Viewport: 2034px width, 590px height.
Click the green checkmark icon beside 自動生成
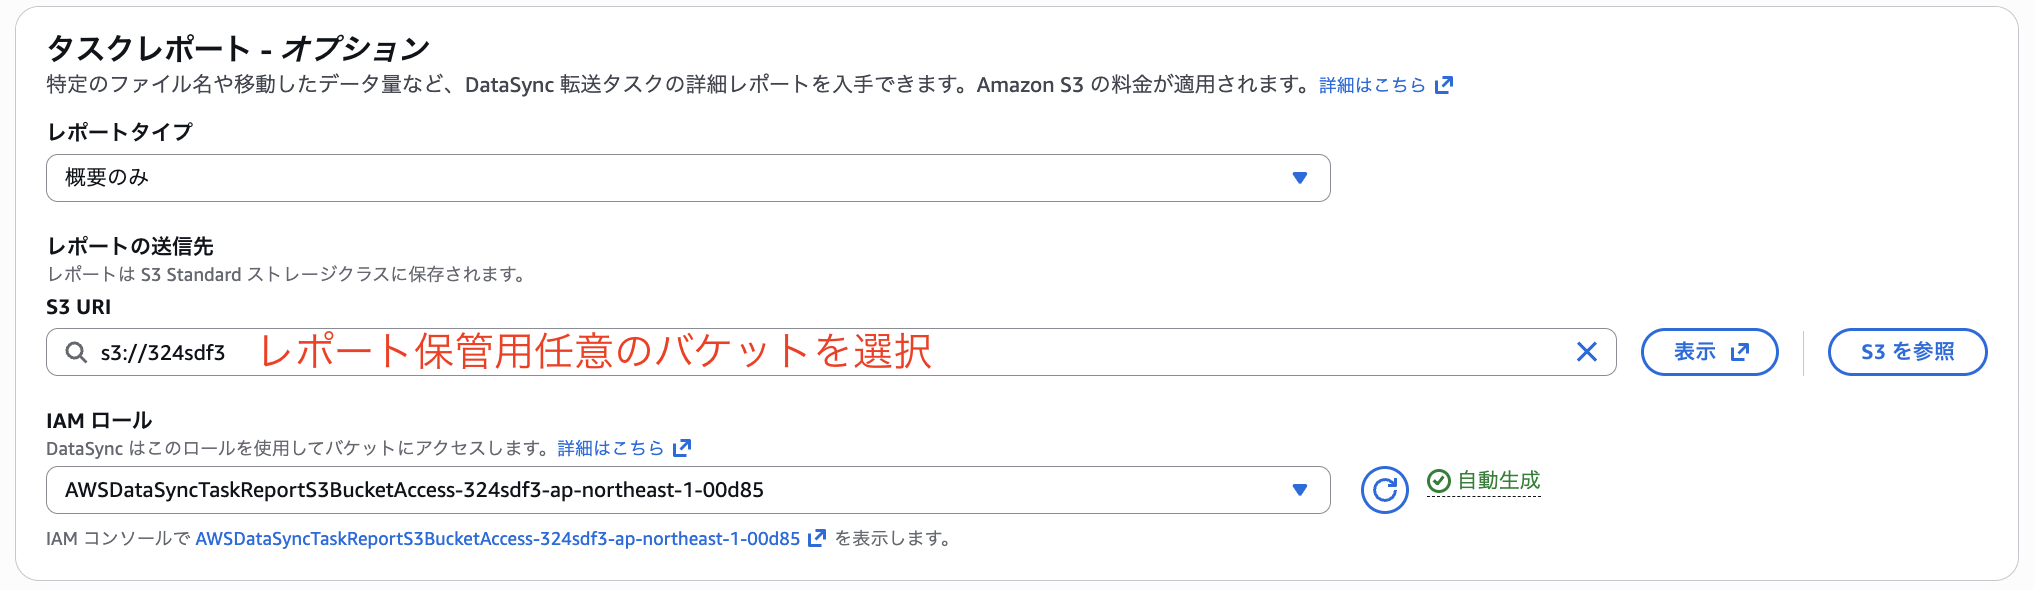click(x=1437, y=480)
